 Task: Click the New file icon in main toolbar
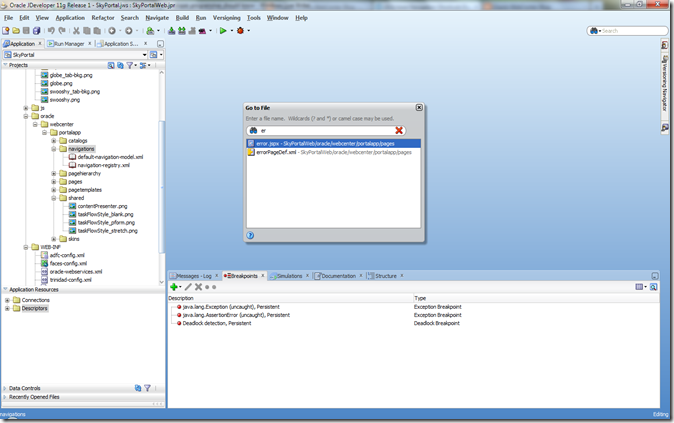pyautogui.click(x=6, y=31)
